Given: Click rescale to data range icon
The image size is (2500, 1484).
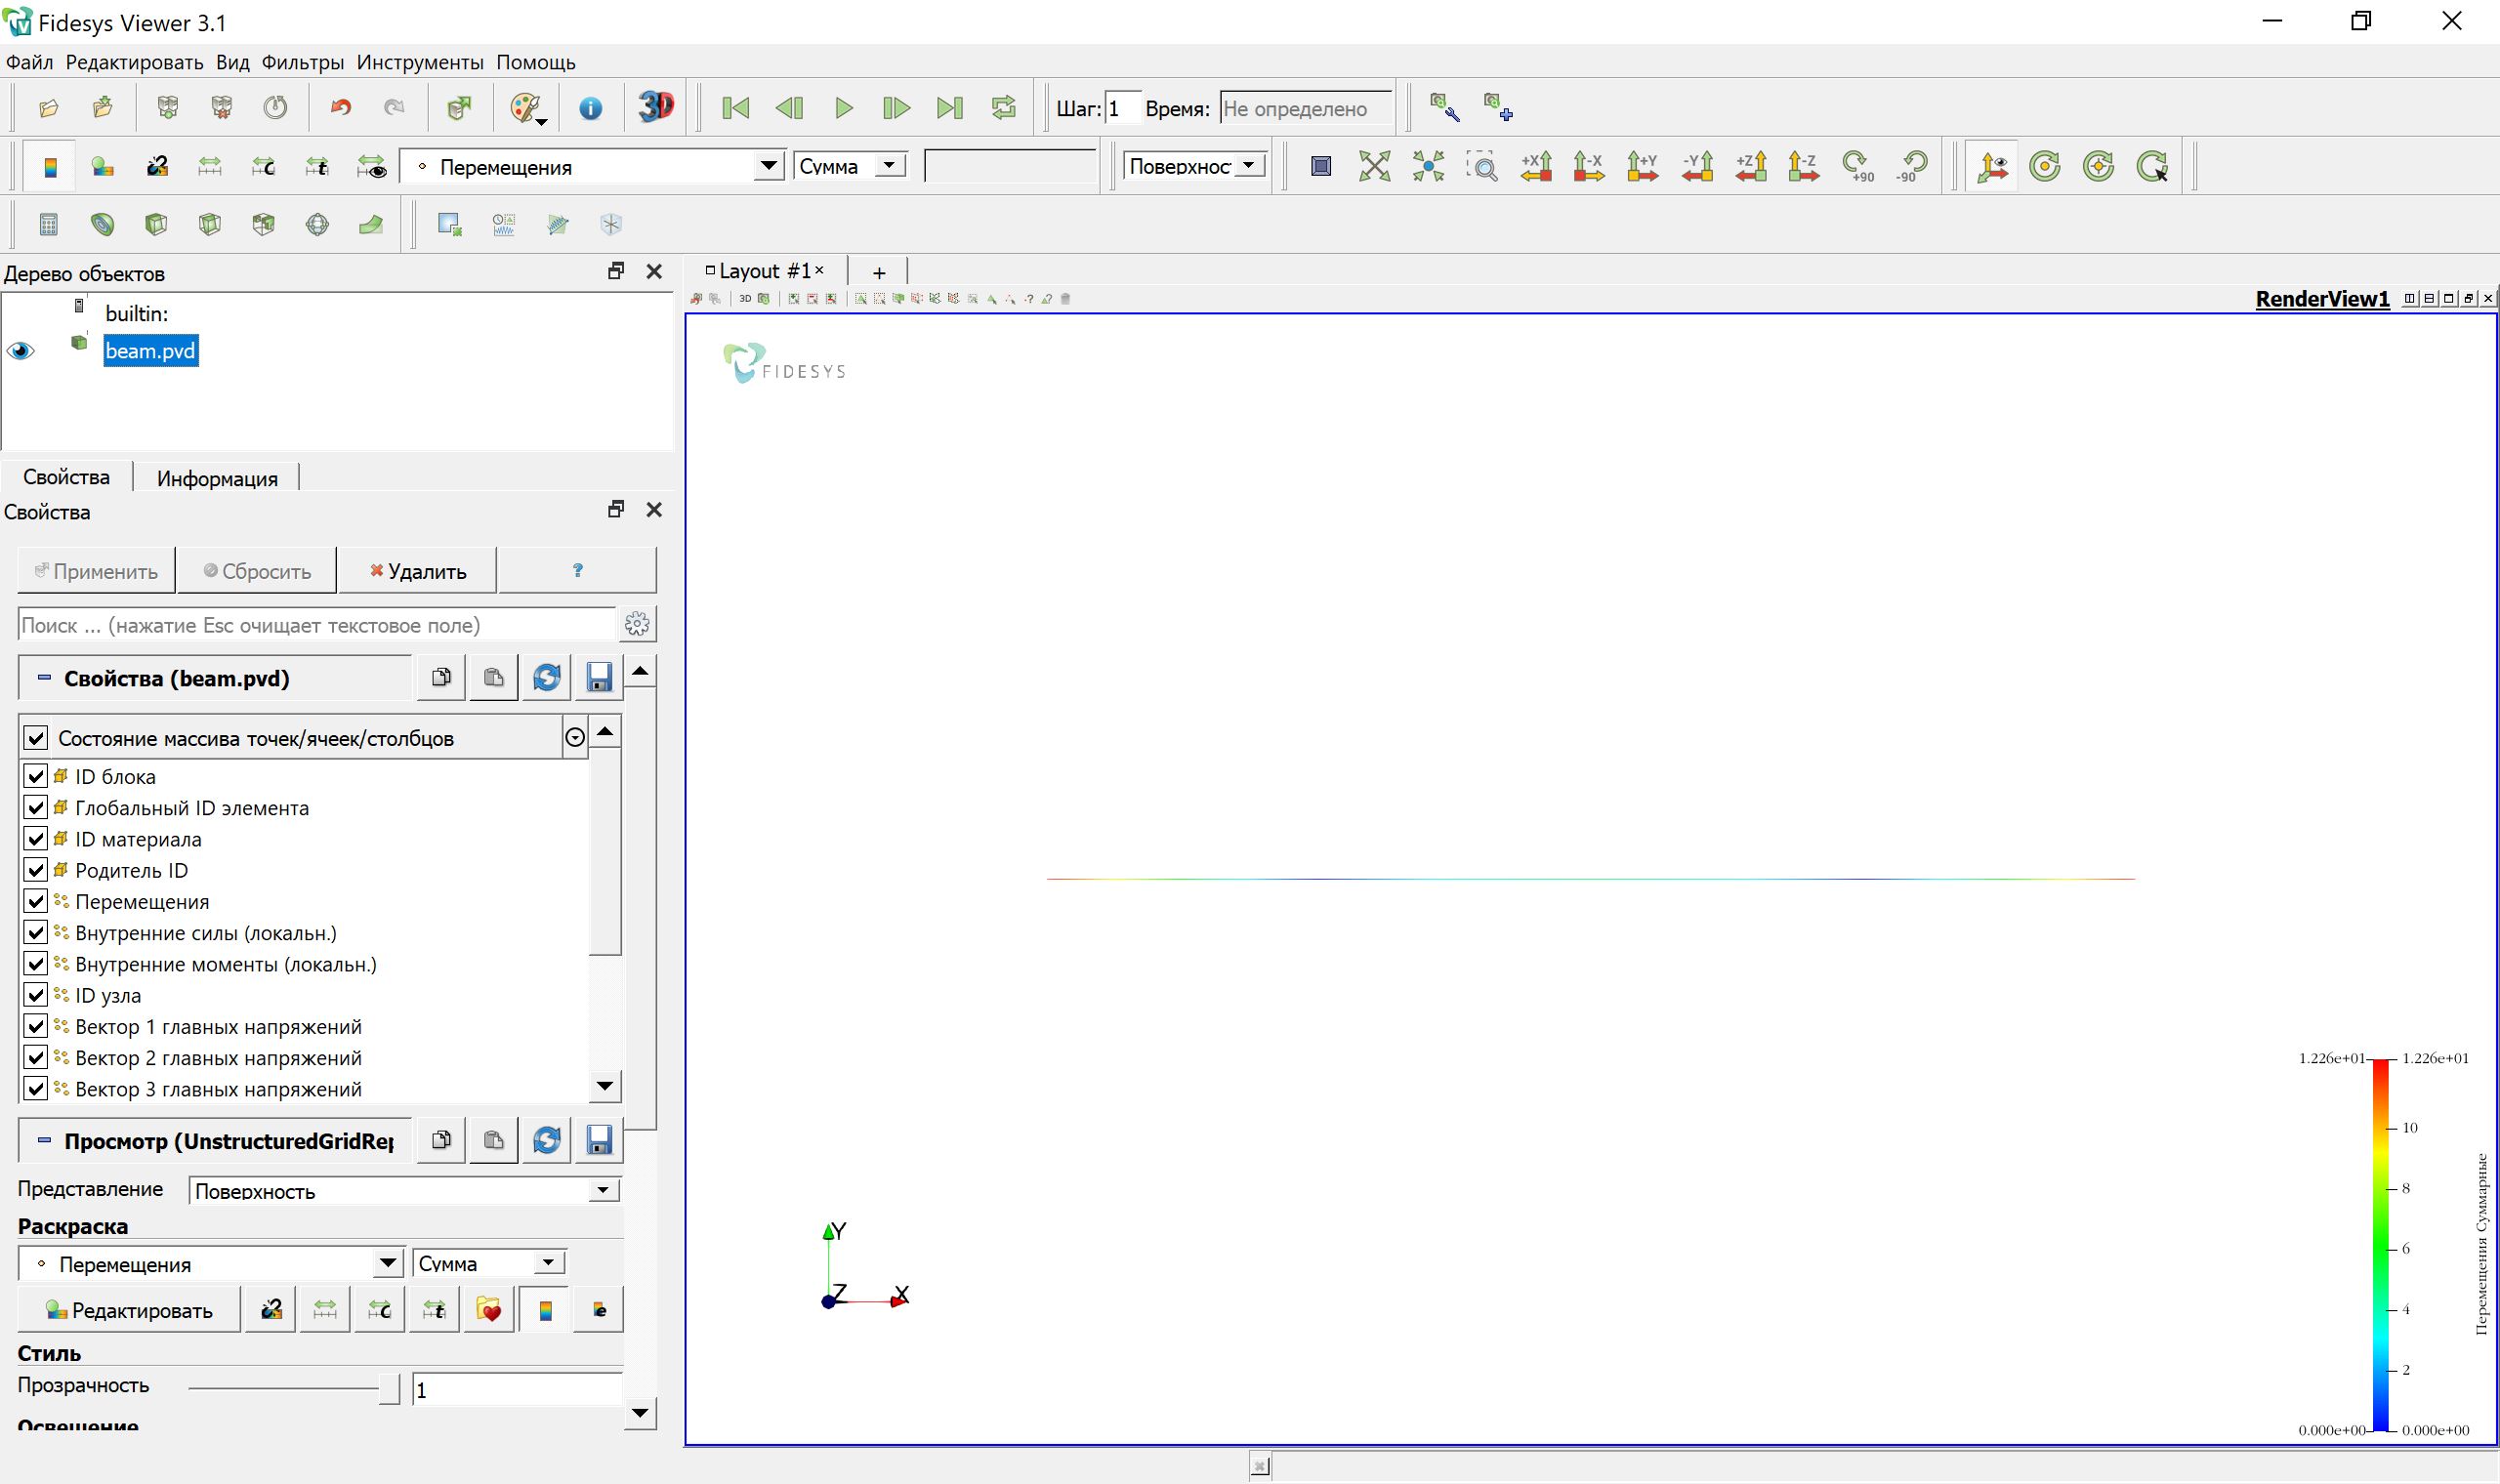Looking at the screenshot, I should [x=210, y=167].
